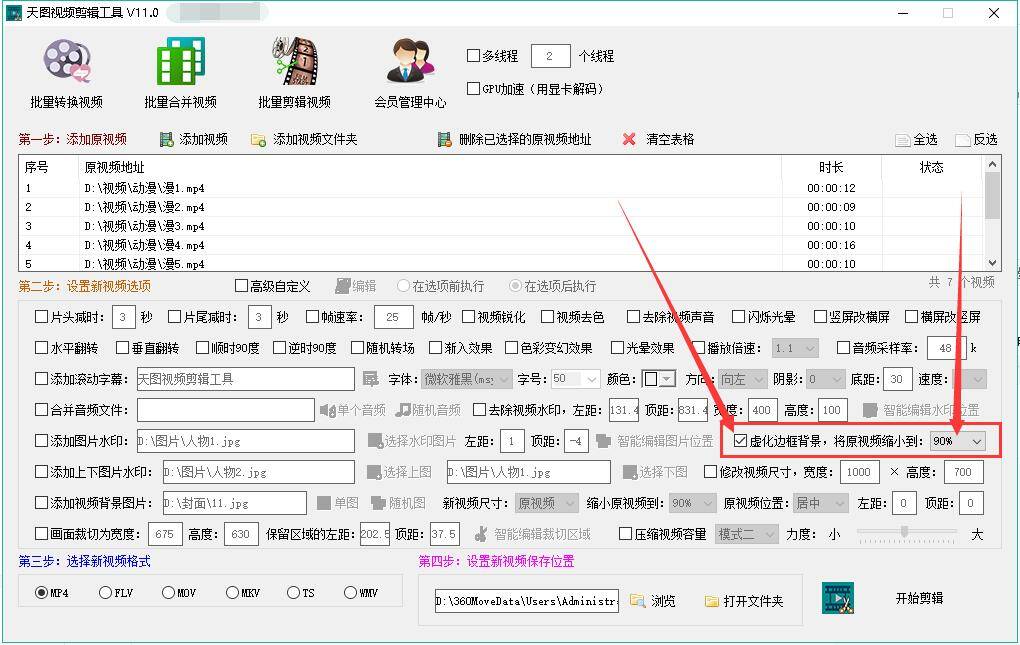Screen dimensions: 1020x645
Task: Click the 添加视频 button label
Action: pos(204,139)
